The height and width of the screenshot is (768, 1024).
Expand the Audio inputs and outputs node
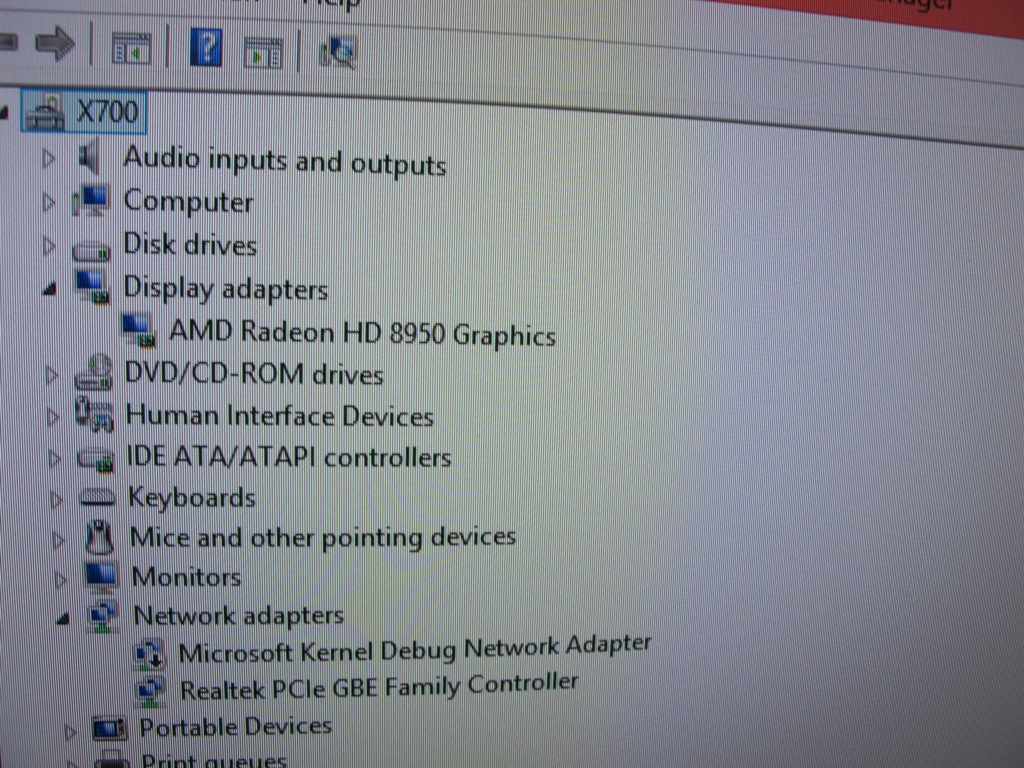click(x=48, y=157)
